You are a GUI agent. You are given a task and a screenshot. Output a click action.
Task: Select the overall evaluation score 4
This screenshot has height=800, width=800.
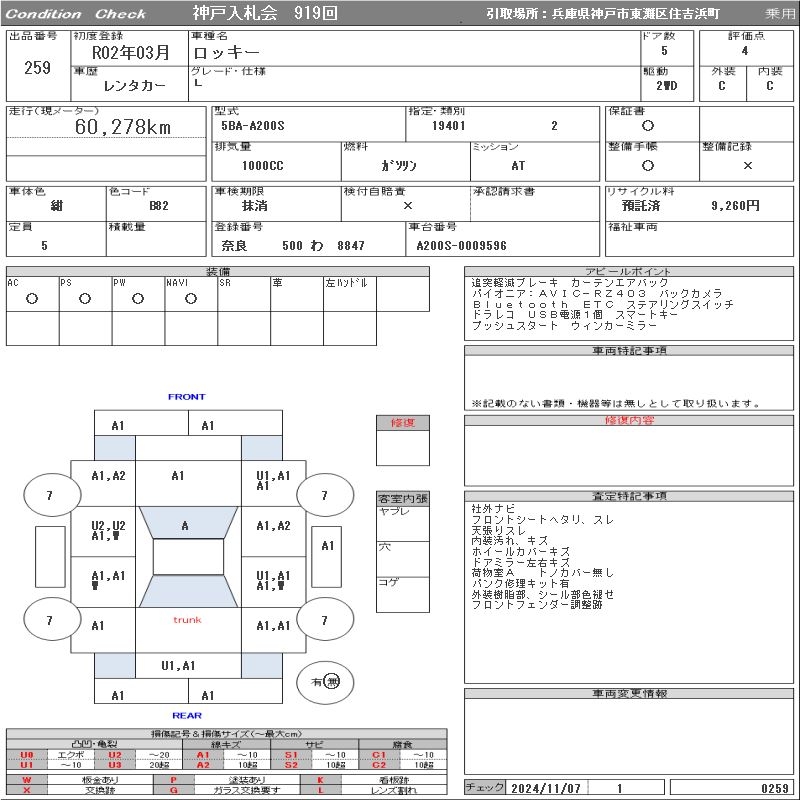[745, 51]
